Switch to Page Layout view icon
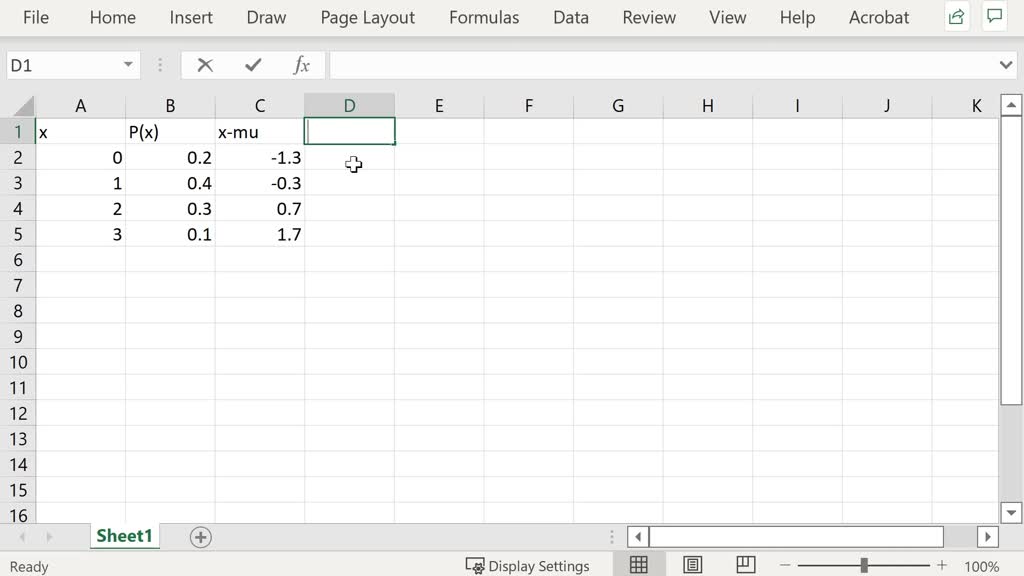 pyautogui.click(x=693, y=565)
